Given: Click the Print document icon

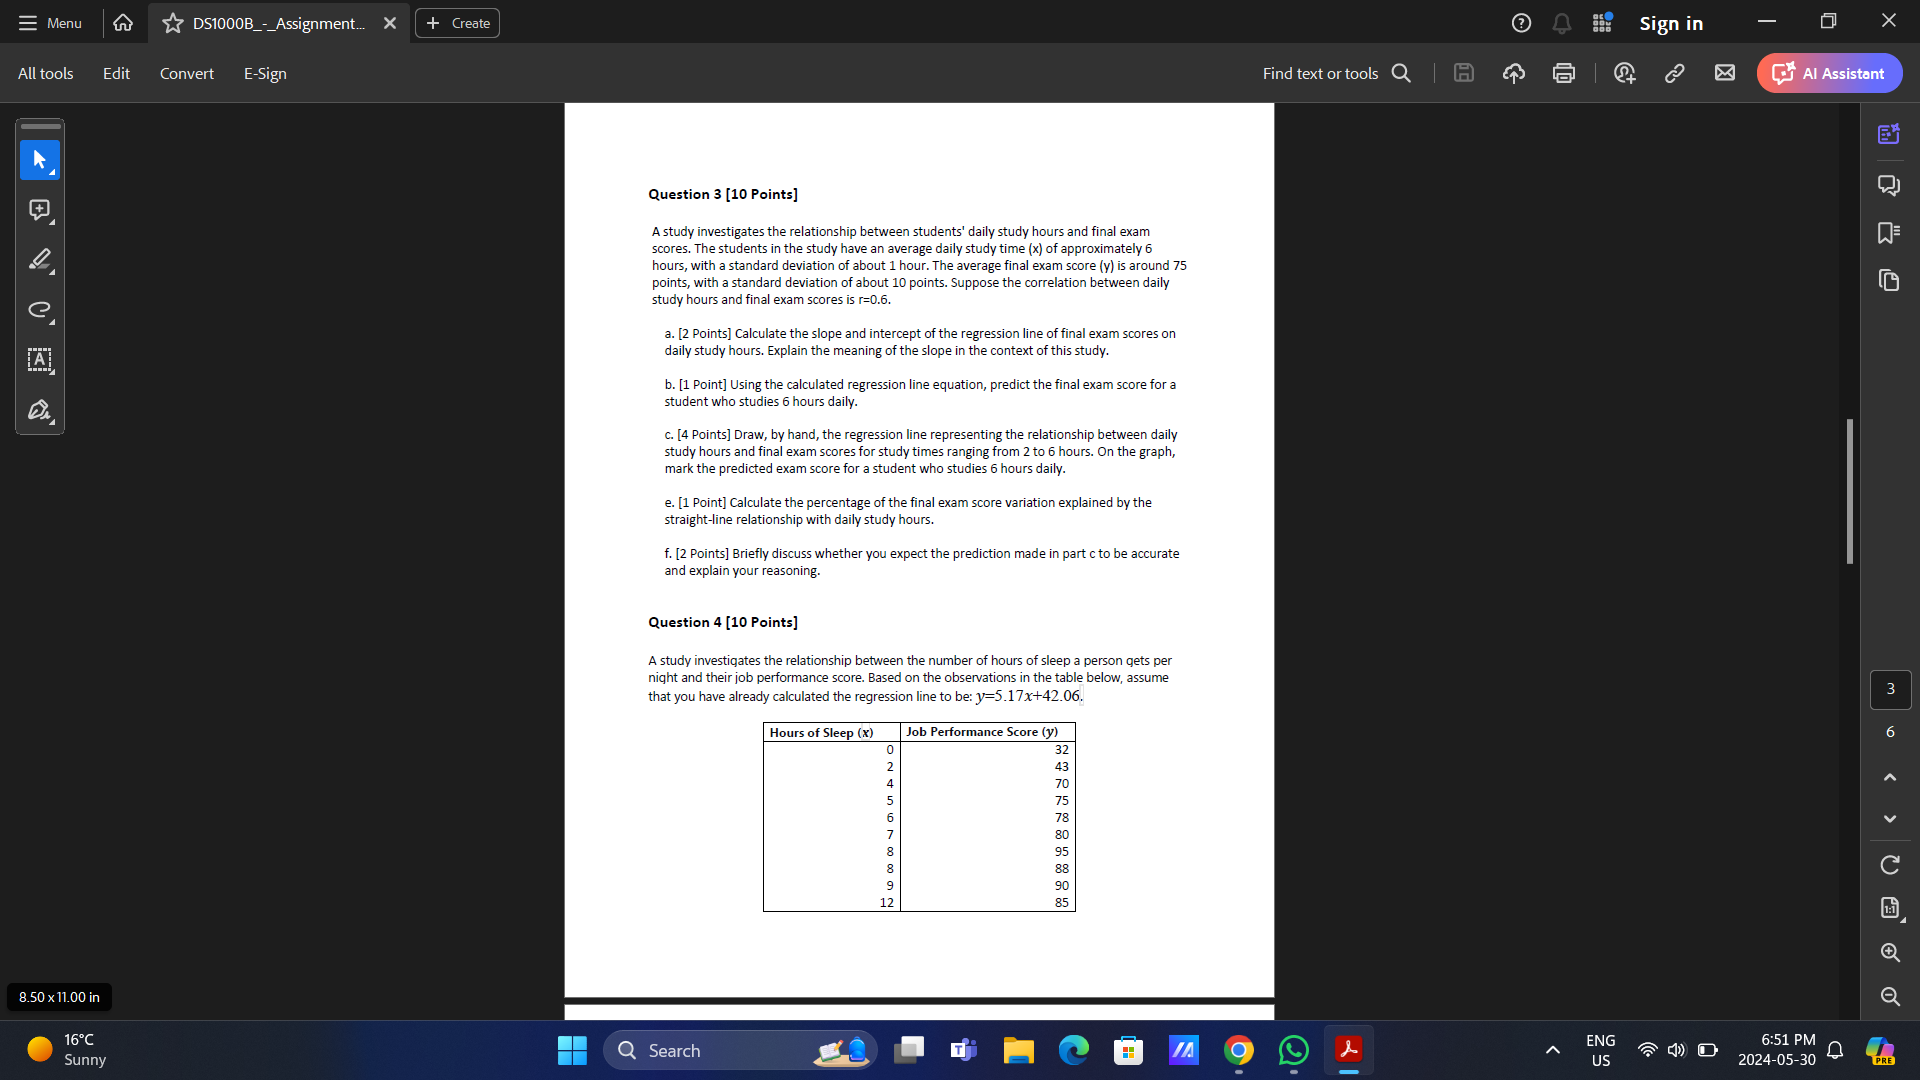Looking at the screenshot, I should pyautogui.click(x=1564, y=73).
